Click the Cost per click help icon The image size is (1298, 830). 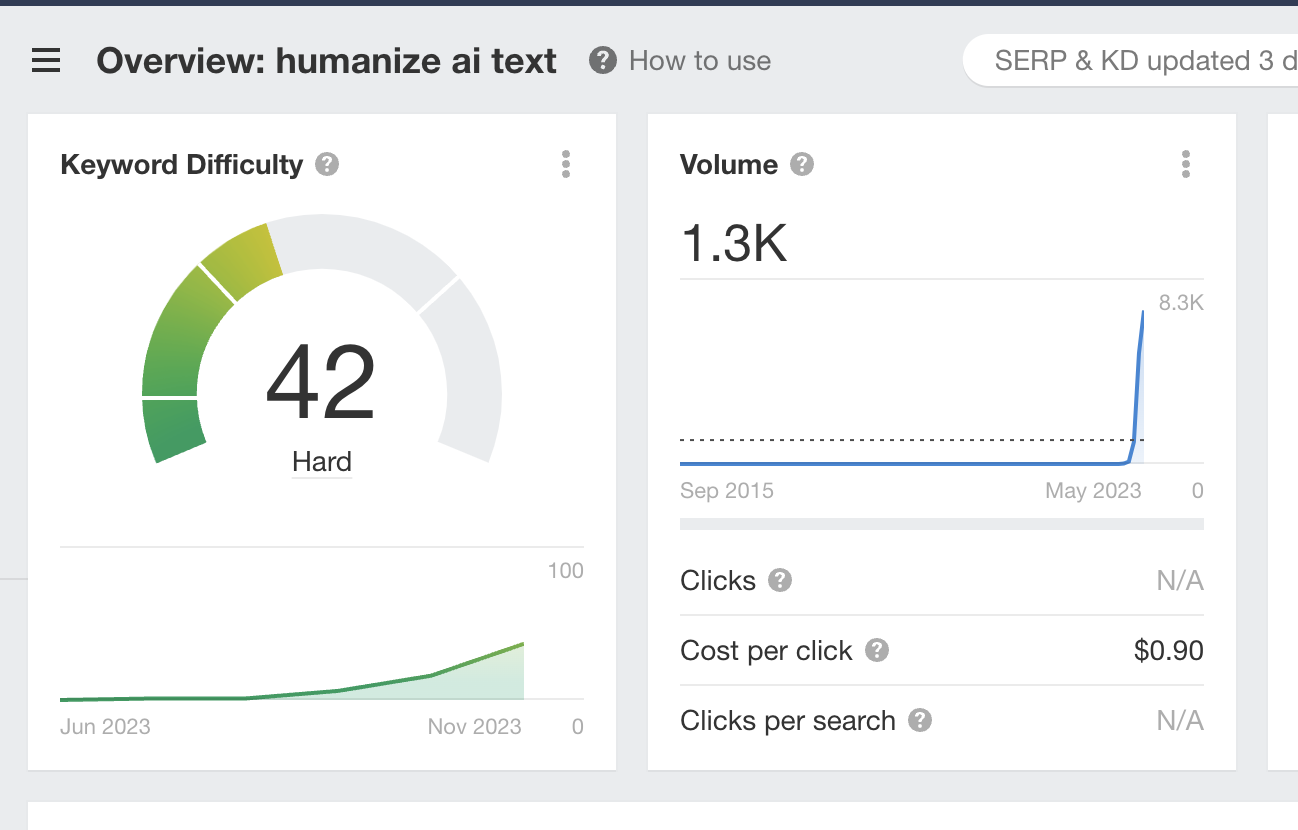click(x=877, y=651)
